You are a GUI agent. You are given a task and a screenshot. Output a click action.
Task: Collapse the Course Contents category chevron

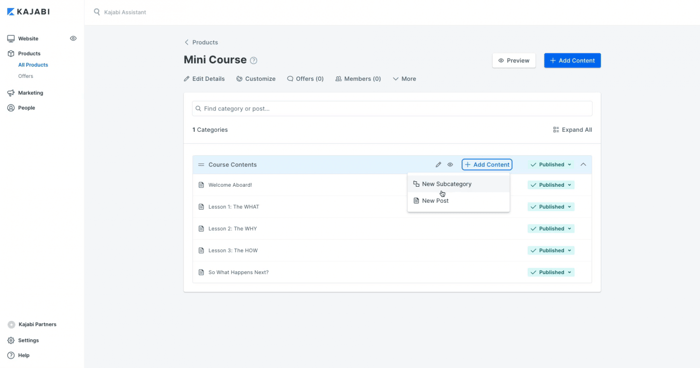[x=583, y=165]
